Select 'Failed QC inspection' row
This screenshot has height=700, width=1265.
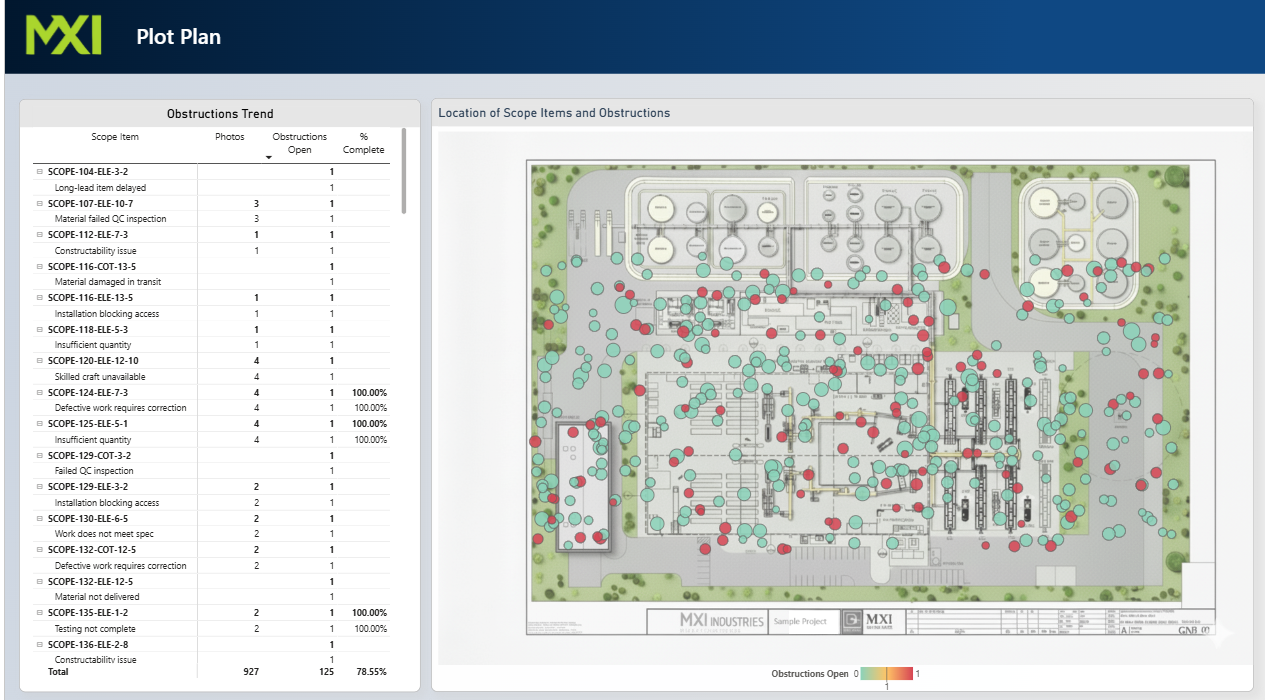click(211, 471)
